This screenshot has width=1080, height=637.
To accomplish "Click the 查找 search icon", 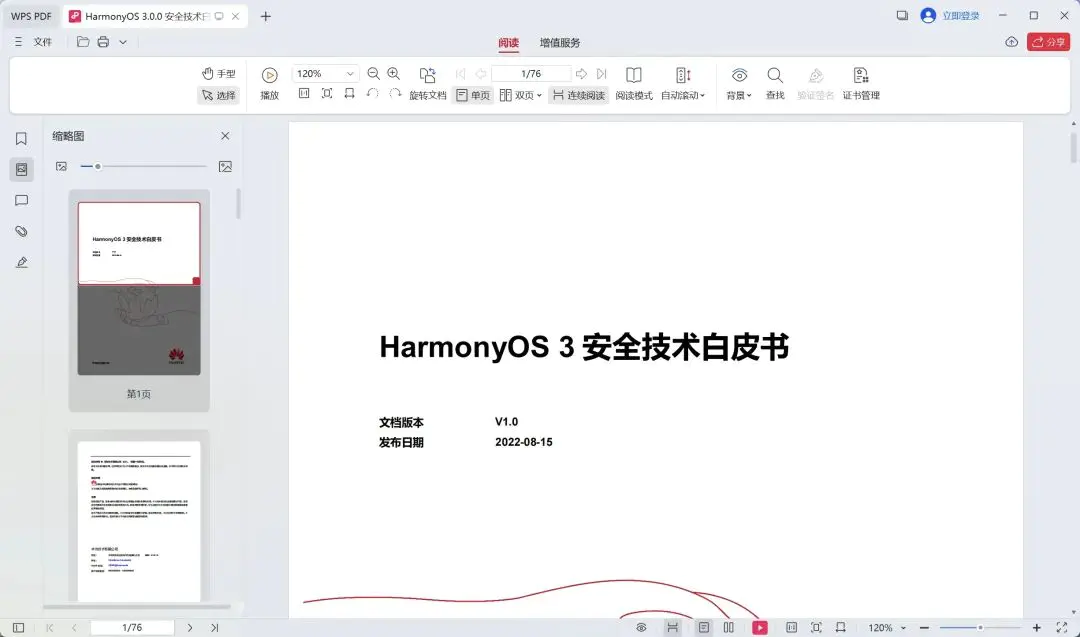I will pos(775,84).
